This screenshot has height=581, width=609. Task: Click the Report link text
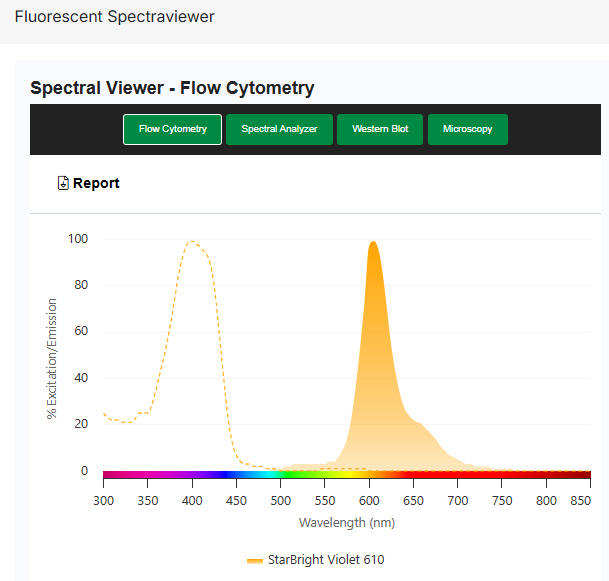(x=96, y=183)
